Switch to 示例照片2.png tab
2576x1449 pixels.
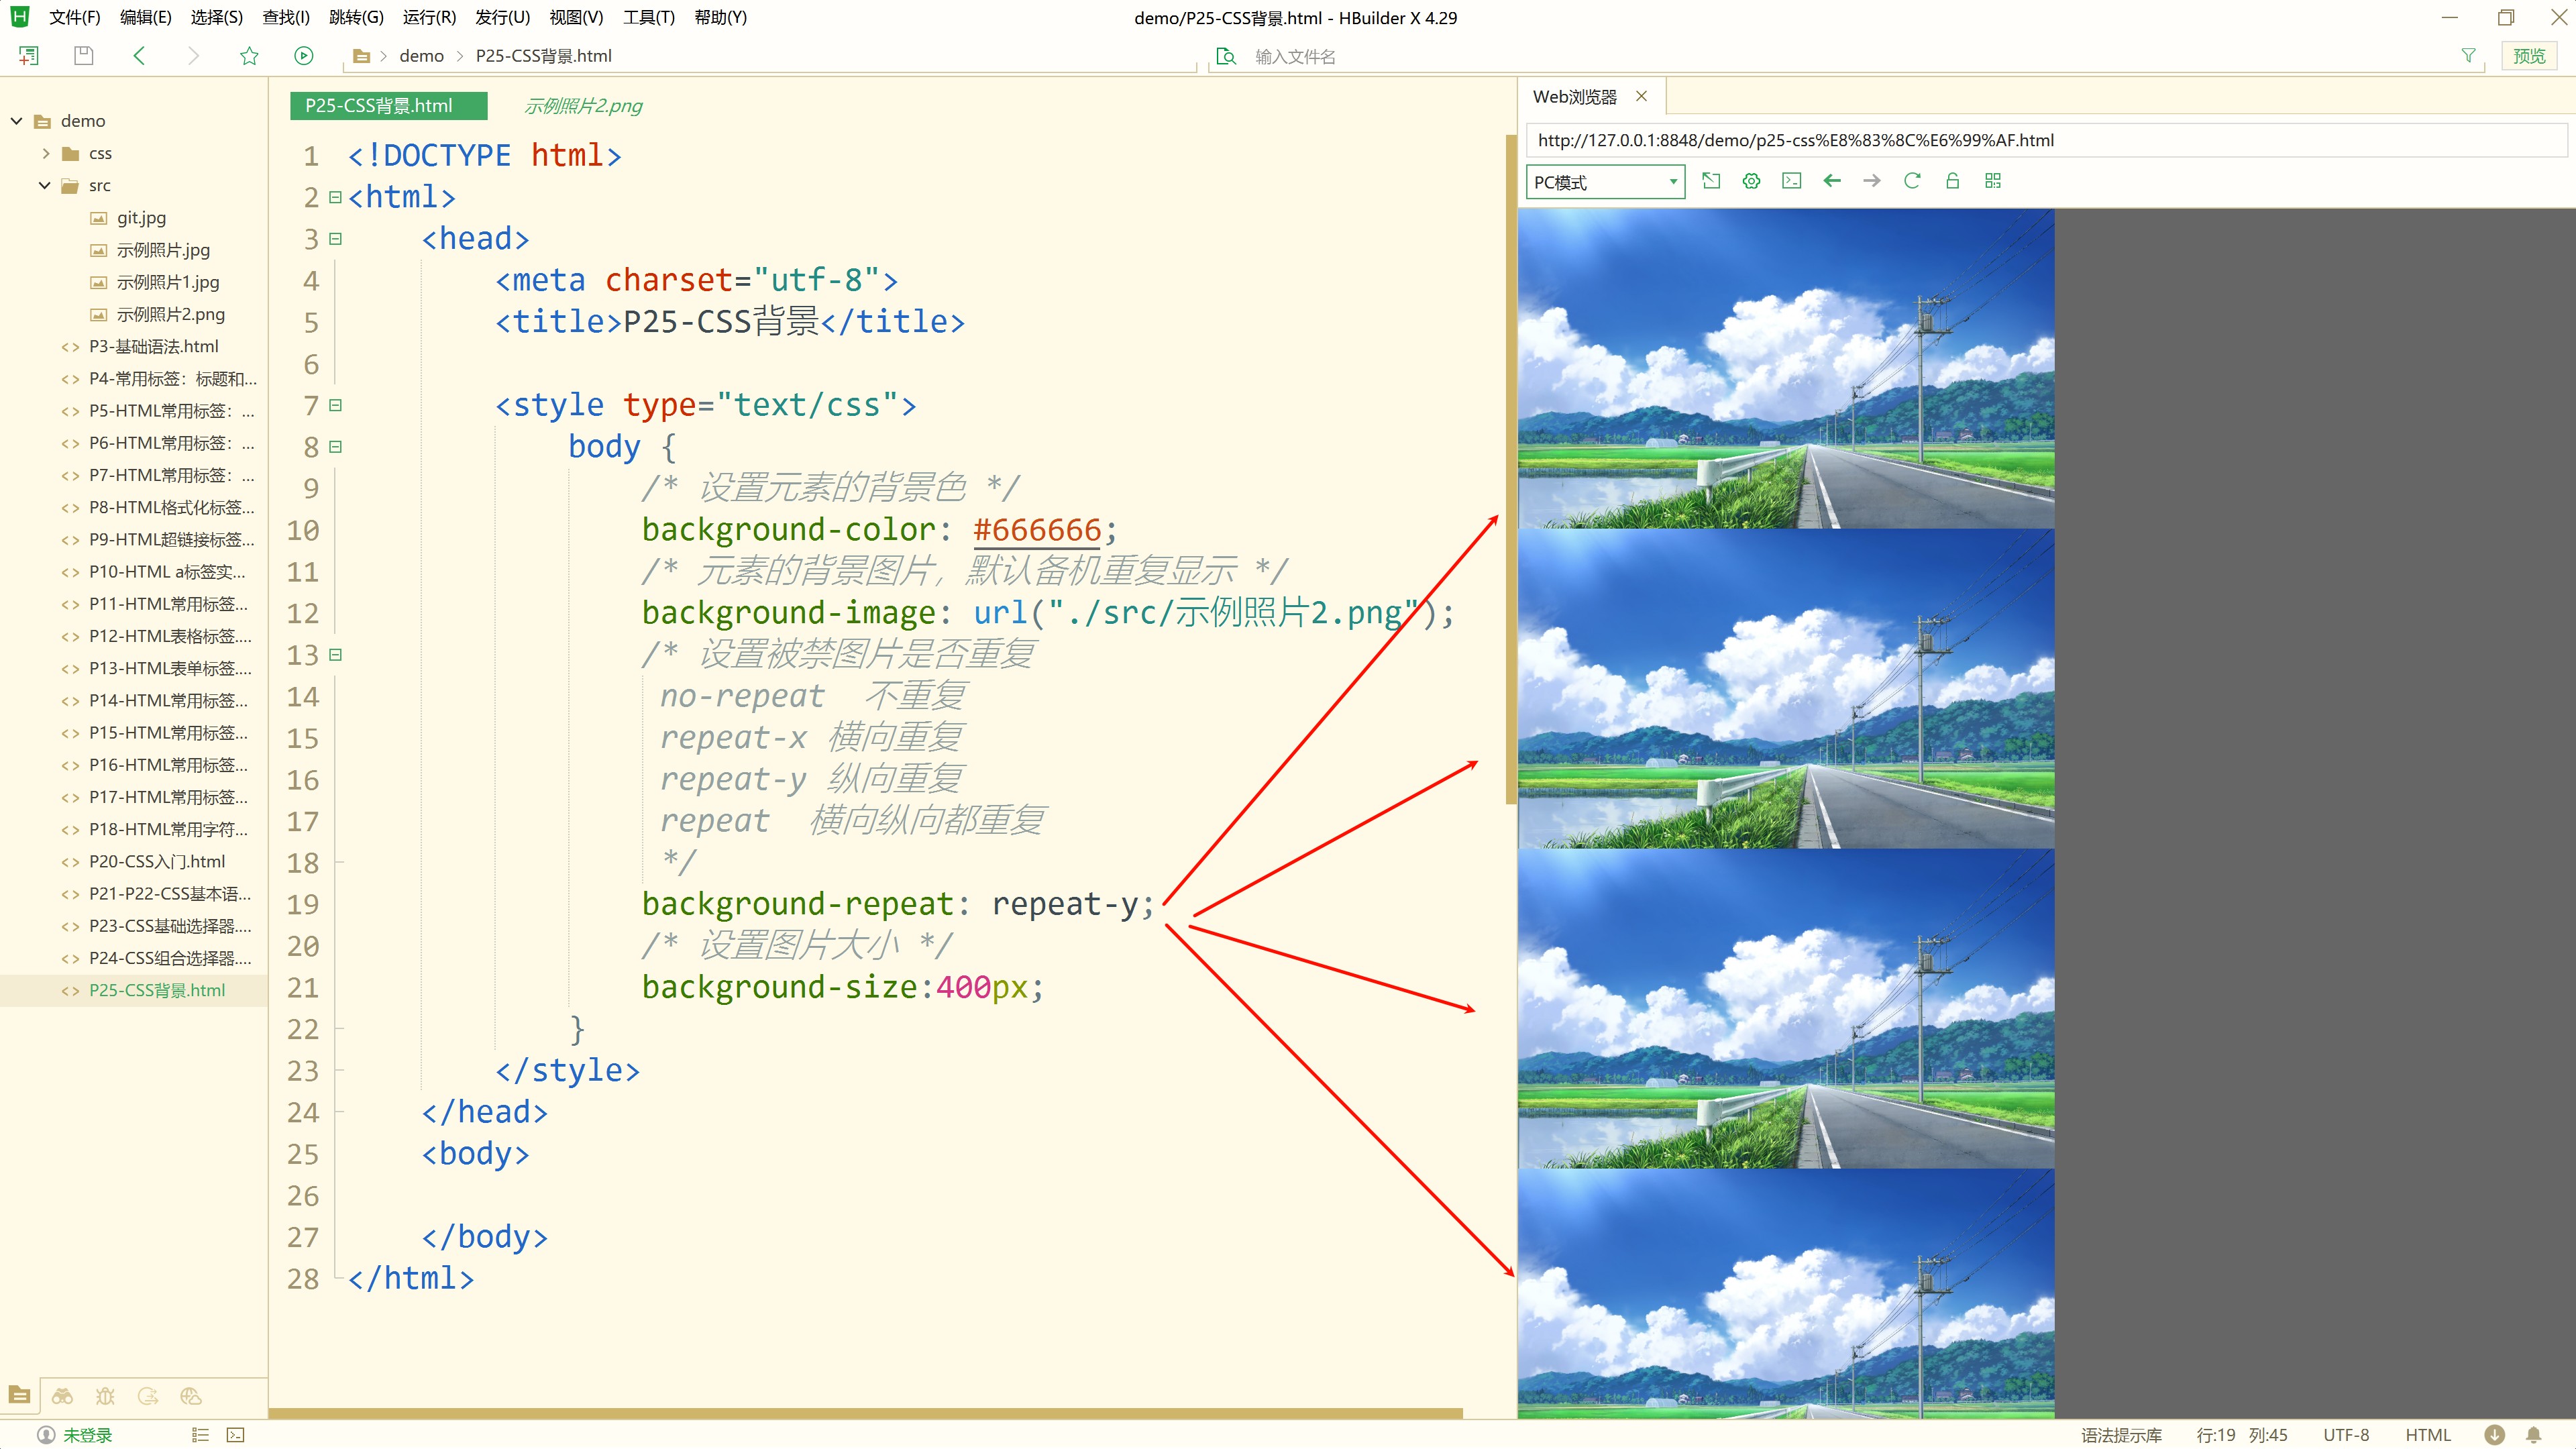tap(583, 106)
